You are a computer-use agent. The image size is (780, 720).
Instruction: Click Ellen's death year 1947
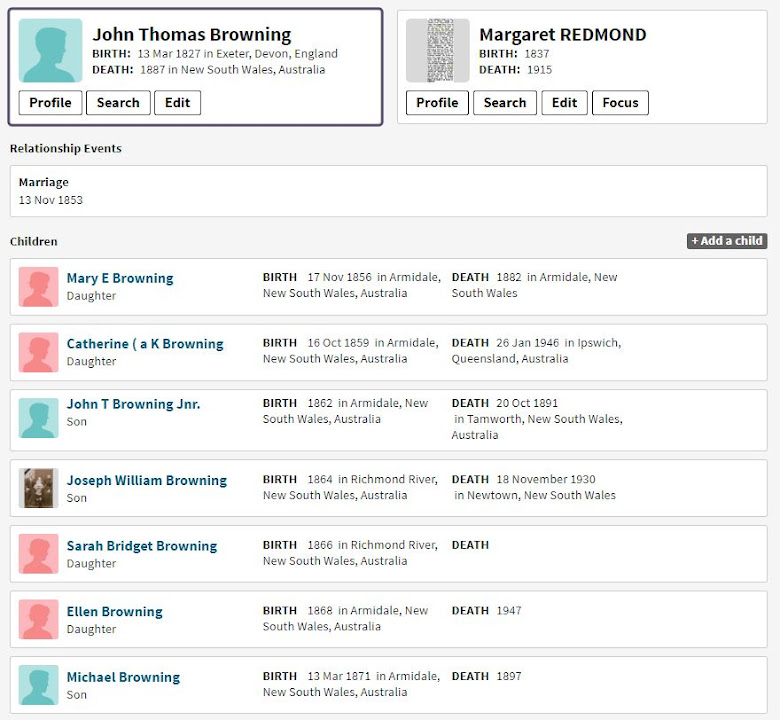pos(508,611)
